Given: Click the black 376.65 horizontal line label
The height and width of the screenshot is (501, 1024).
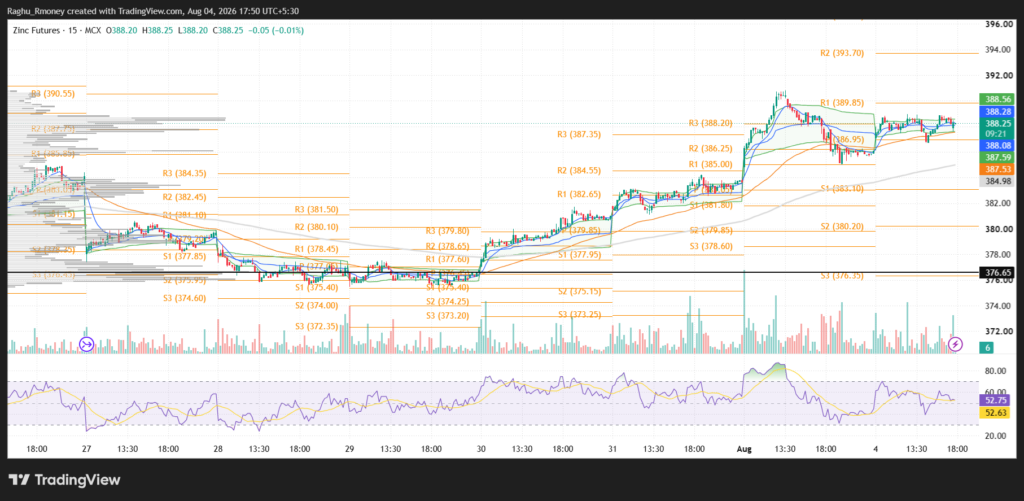Looking at the screenshot, I should click(x=998, y=272).
